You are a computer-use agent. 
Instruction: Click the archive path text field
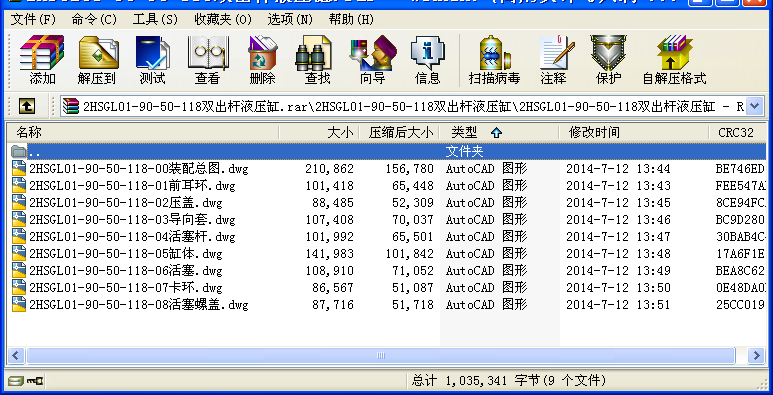click(x=404, y=106)
